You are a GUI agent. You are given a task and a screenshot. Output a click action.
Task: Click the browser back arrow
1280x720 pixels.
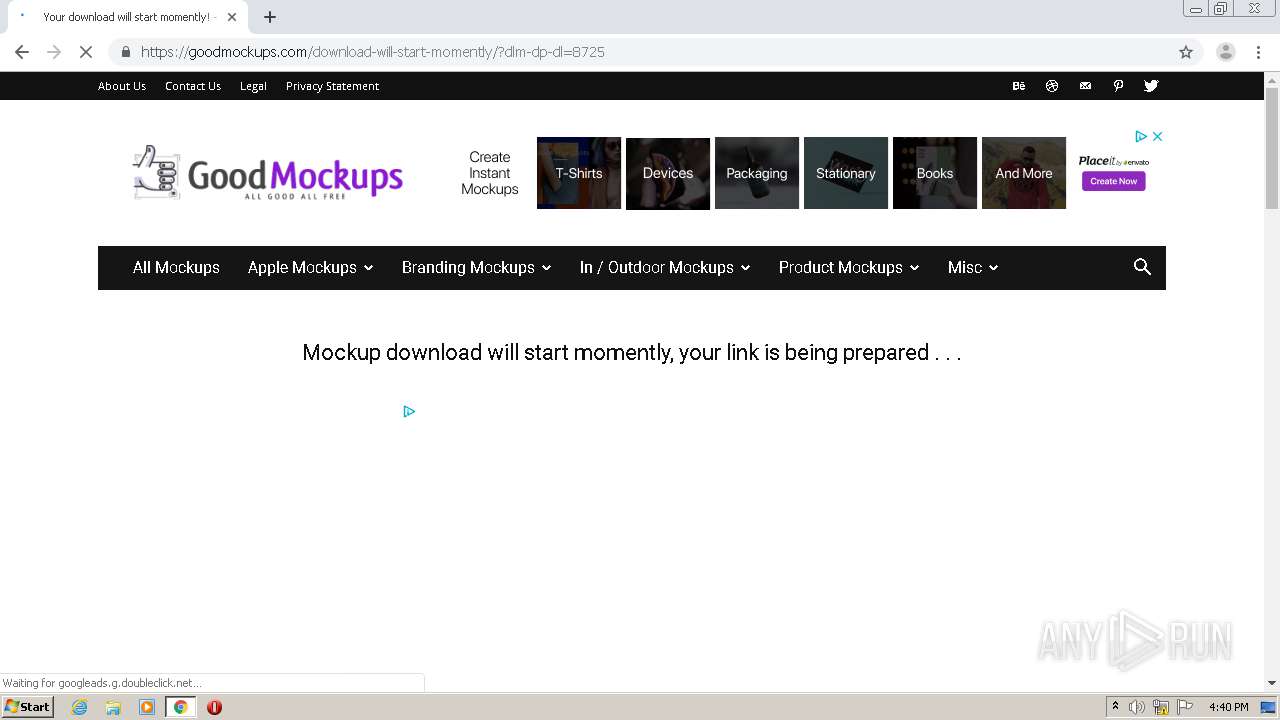(x=22, y=52)
